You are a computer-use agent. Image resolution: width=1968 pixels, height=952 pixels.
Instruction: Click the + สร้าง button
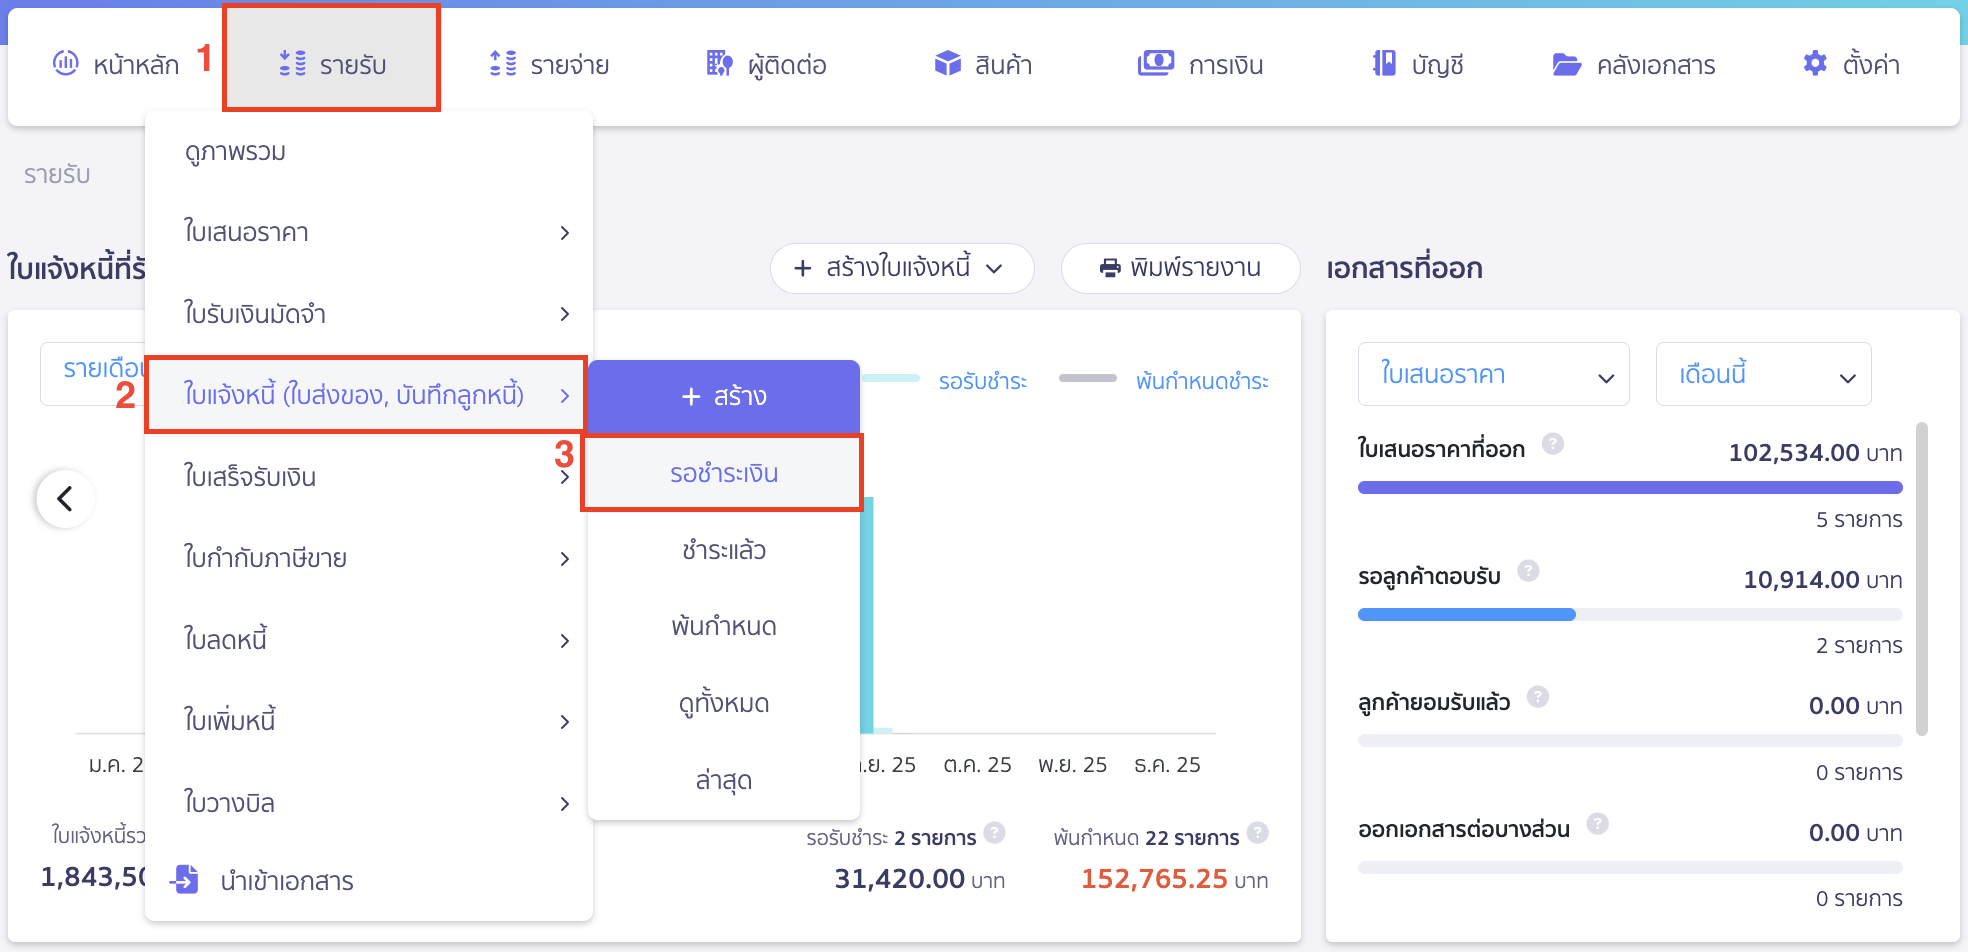pos(722,396)
